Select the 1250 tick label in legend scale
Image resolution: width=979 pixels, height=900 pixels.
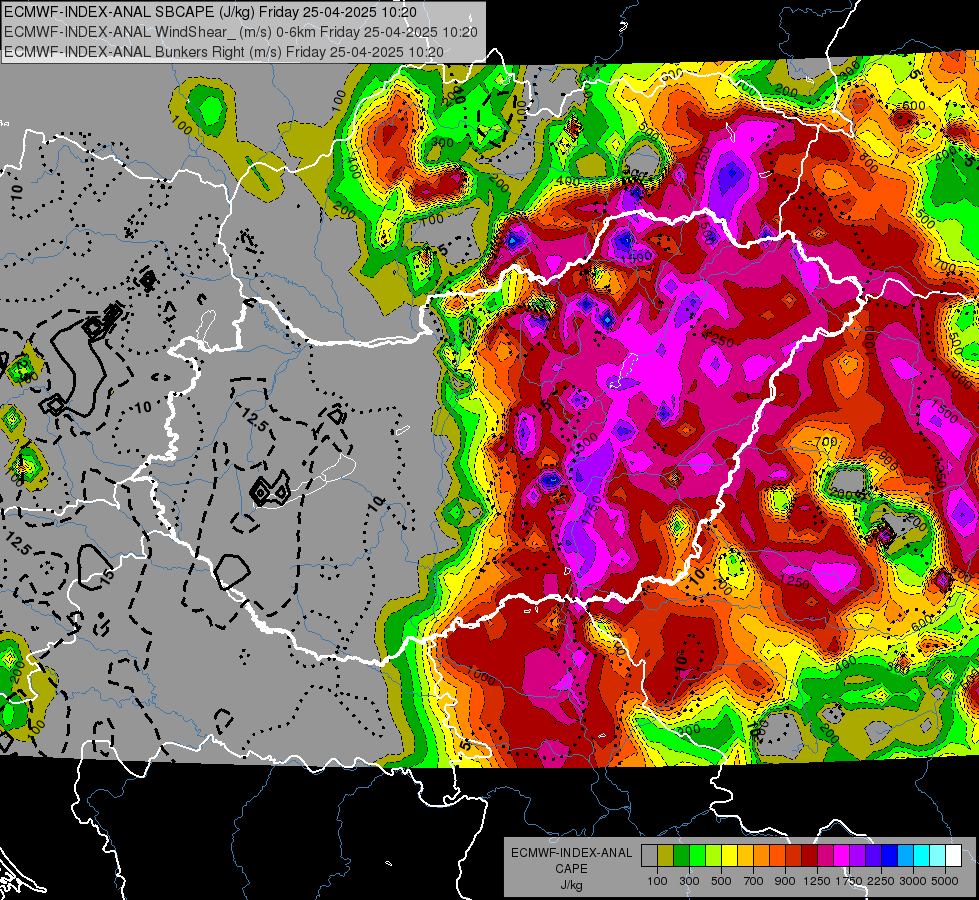click(x=817, y=881)
